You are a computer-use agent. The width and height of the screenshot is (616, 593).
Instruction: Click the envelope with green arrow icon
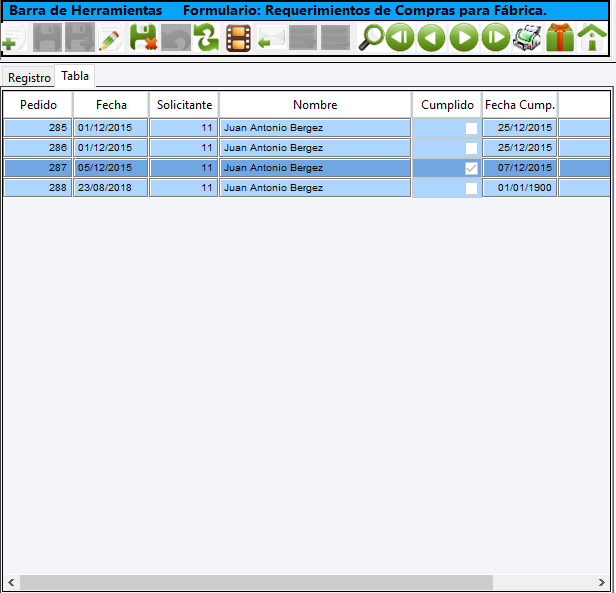click(x=271, y=38)
